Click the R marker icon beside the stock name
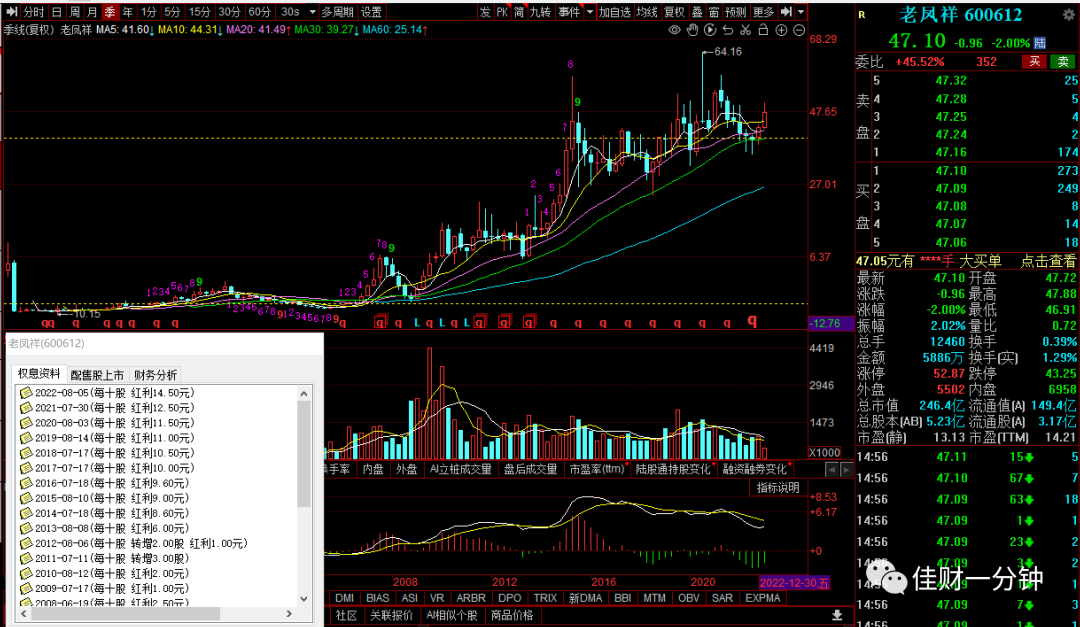 [862, 14]
